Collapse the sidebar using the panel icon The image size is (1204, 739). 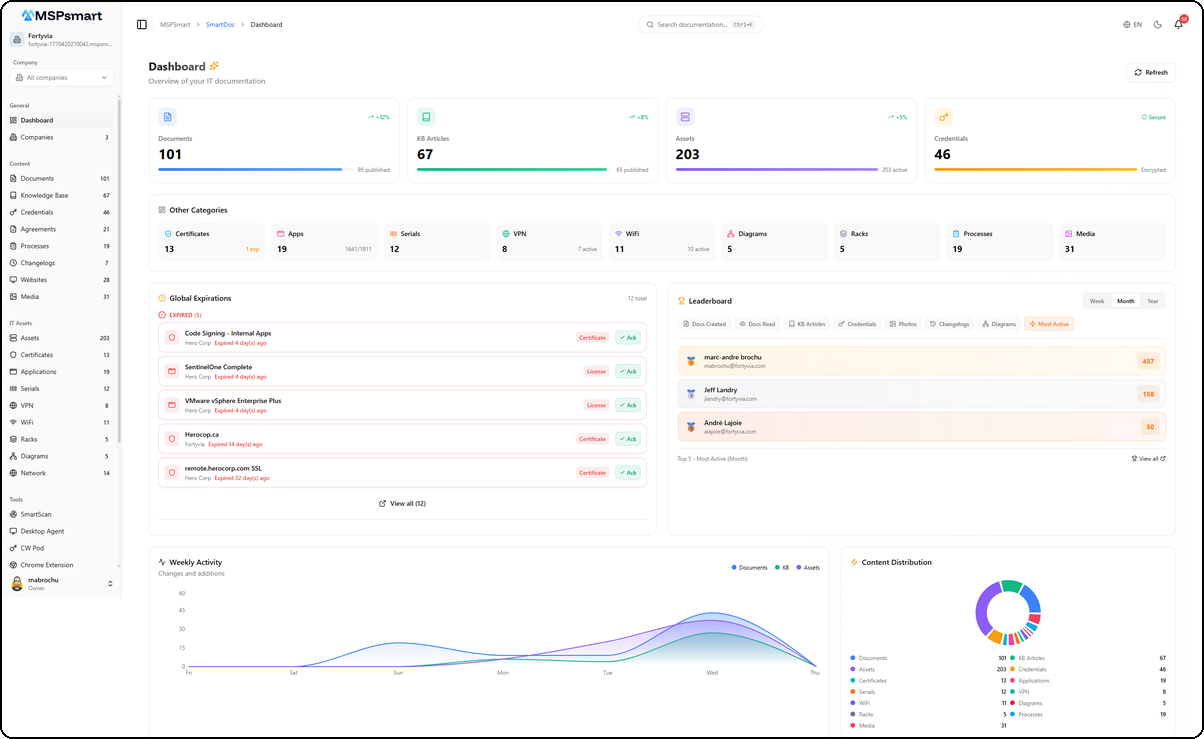point(141,24)
